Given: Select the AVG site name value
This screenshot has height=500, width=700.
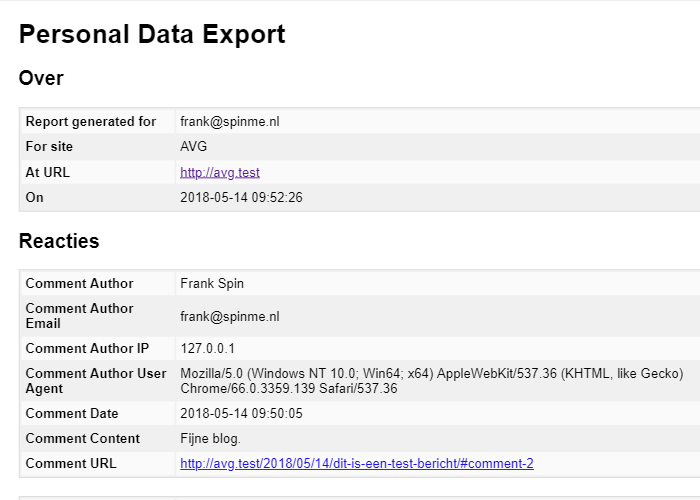Looking at the screenshot, I should [194, 147].
